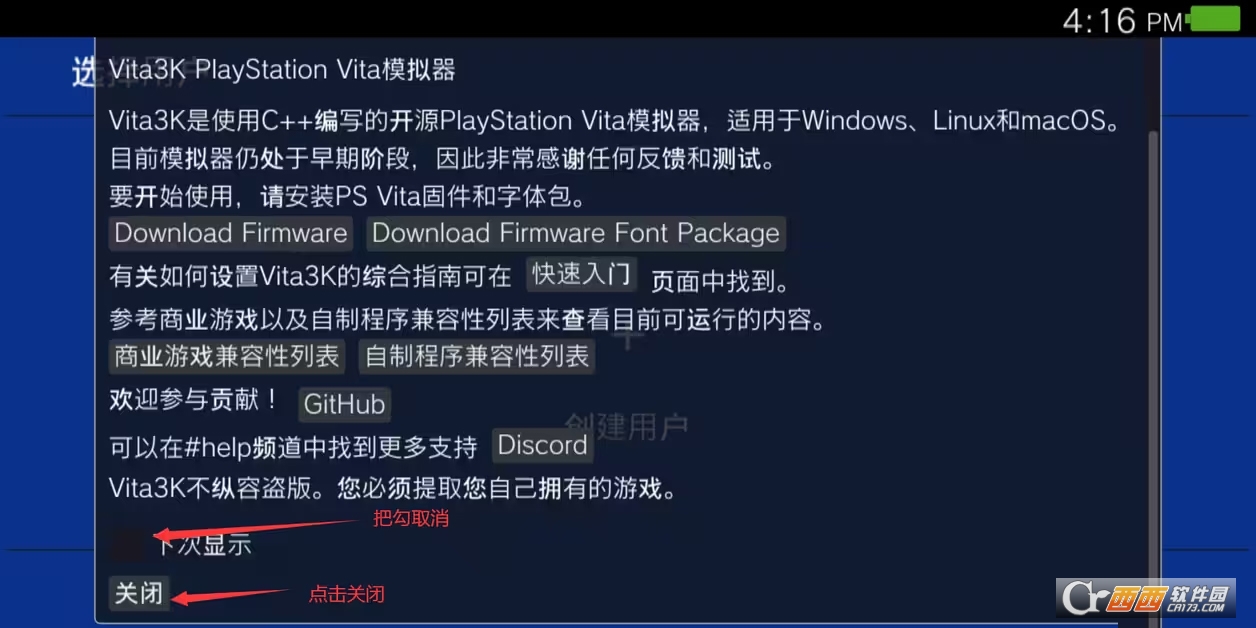Click the Vita3K PlayStation Vita模拟器 dialog title
Screen dimensions: 1256x628
[x=282, y=70]
